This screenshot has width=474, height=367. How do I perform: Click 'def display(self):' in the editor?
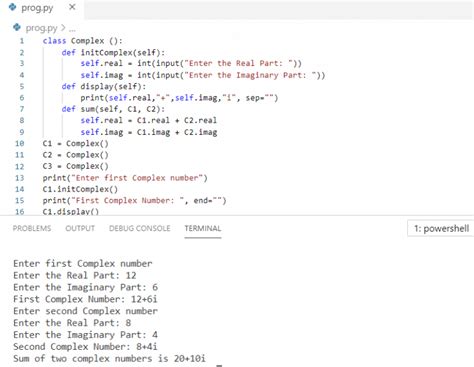(104, 87)
